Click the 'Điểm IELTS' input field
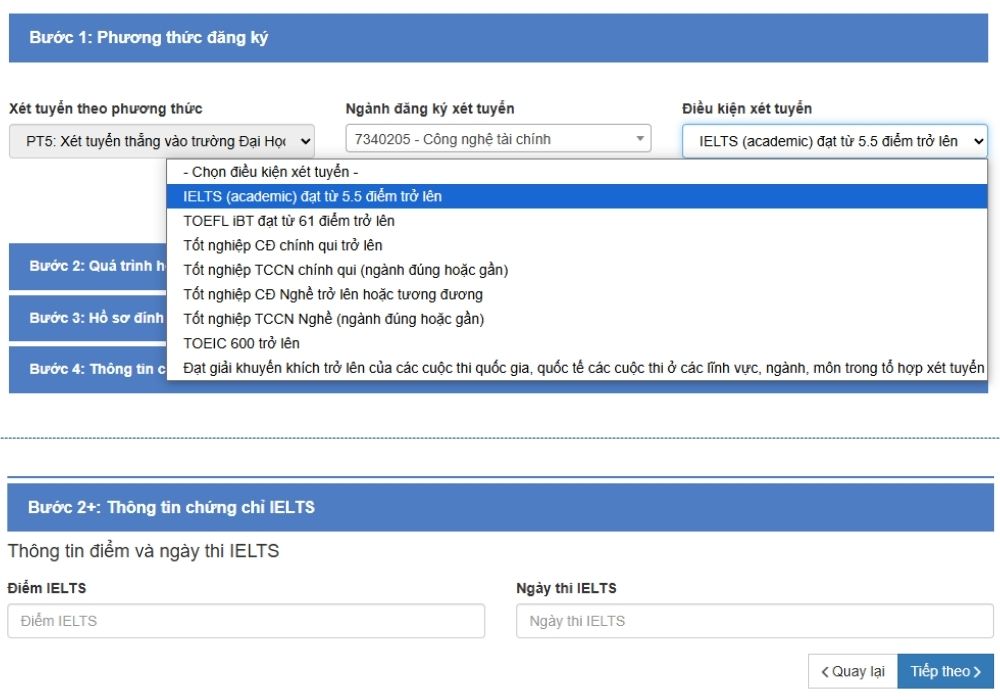Image resolution: width=1000 pixels, height=700 pixels. (246, 621)
